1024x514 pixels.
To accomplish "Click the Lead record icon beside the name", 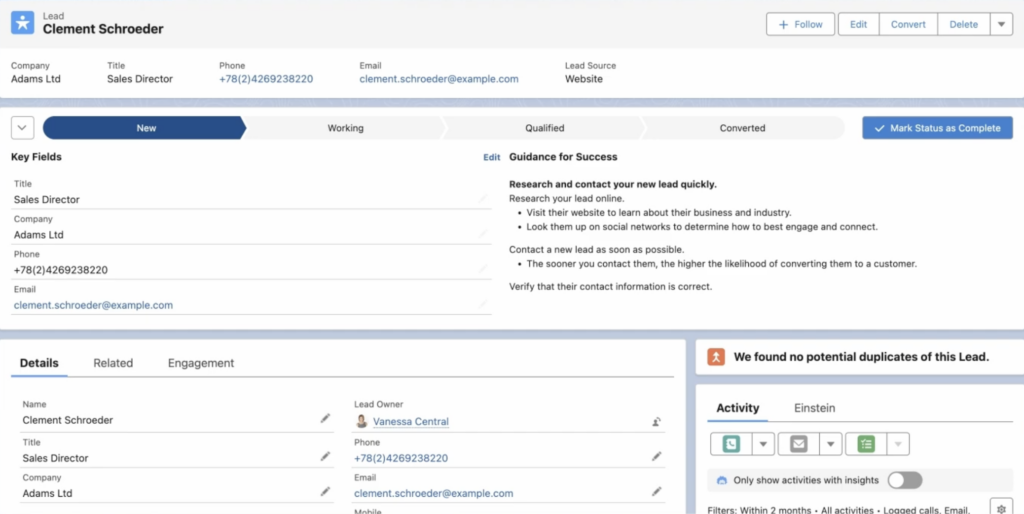I will coord(22,23).
